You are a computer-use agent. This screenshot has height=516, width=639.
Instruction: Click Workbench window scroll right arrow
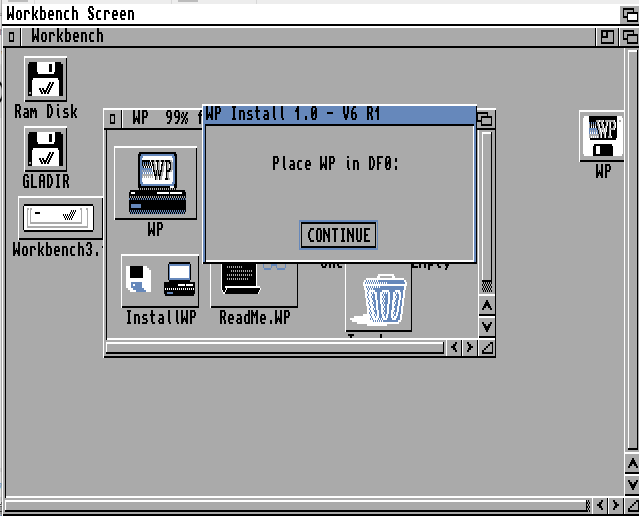[615, 505]
